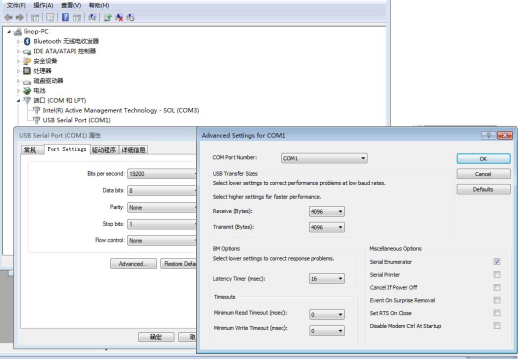Open the Minimum Write Timeout dropdown
The width and height of the screenshot is (520, 360).
327,331
